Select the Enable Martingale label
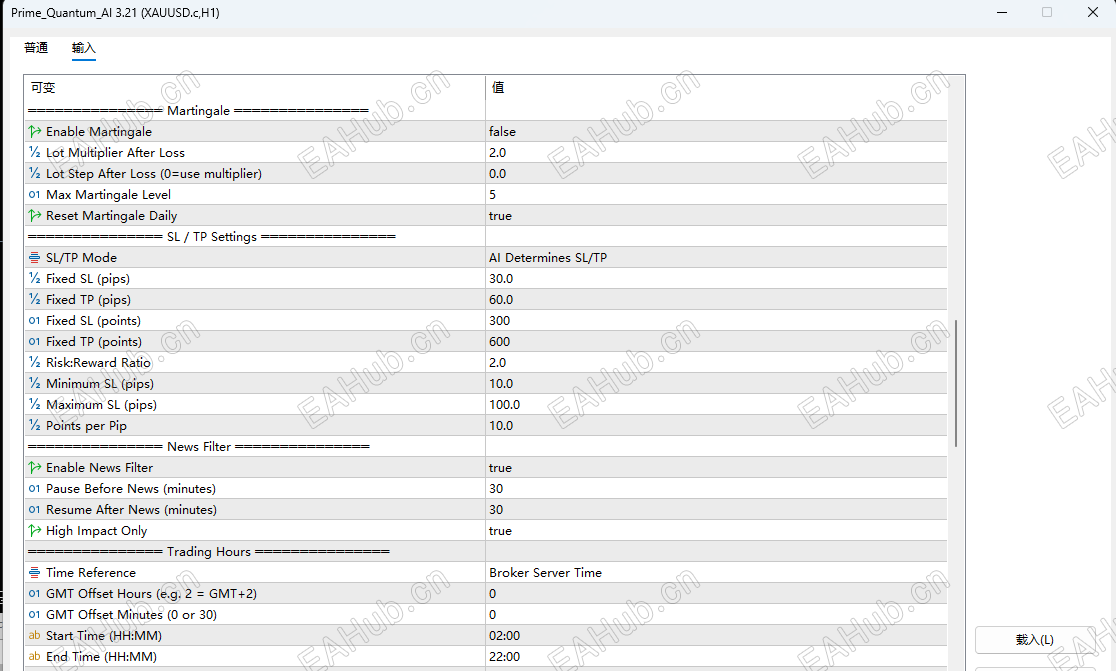Image resolution: width=1116 pixels, height=671 pixels. point(99,132)
